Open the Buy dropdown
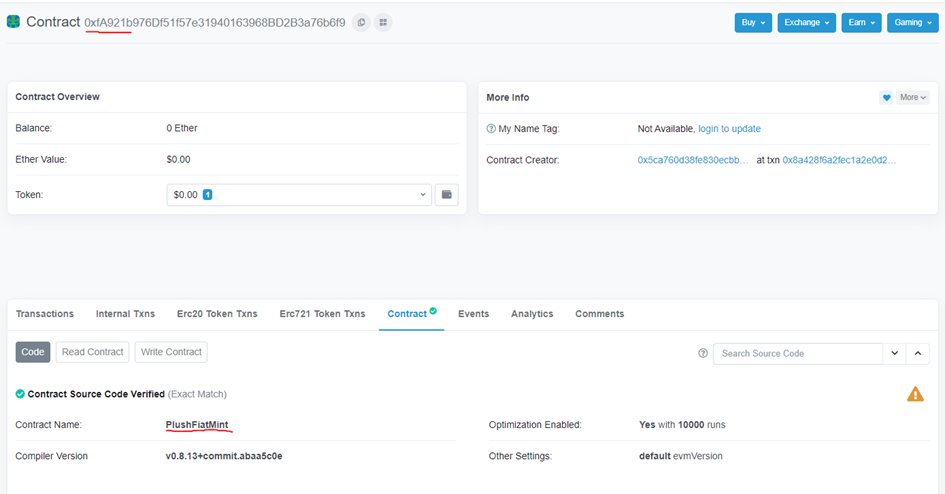945x494 pixels. [753, 22]
